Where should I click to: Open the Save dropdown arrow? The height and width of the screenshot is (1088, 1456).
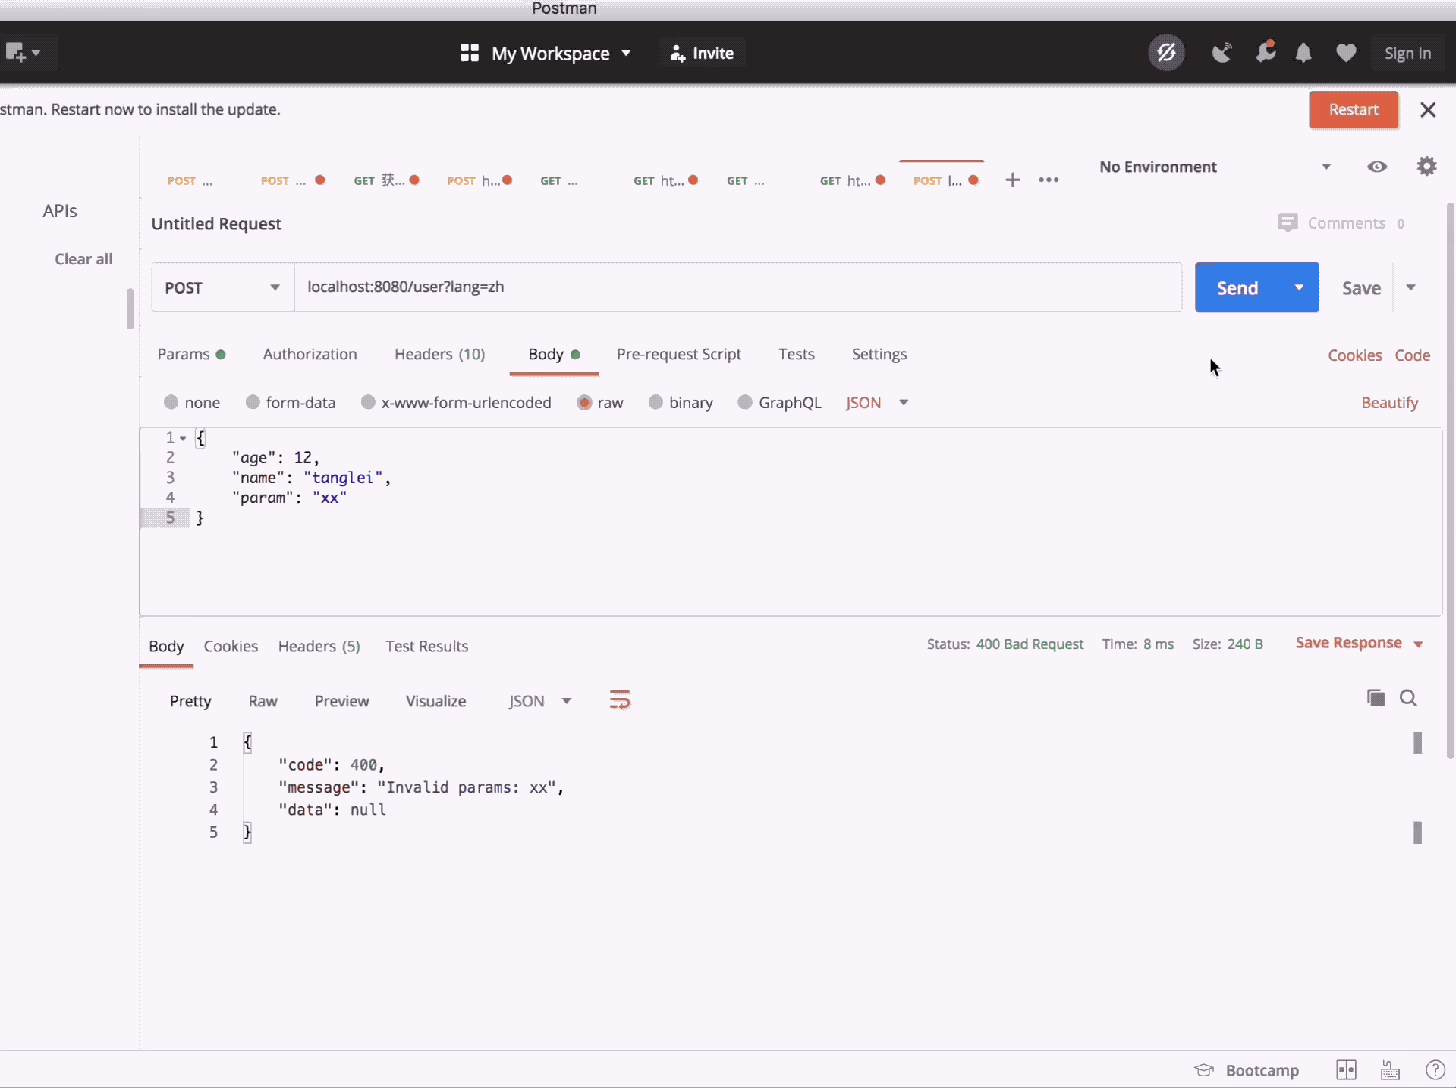click(1411, 288)
